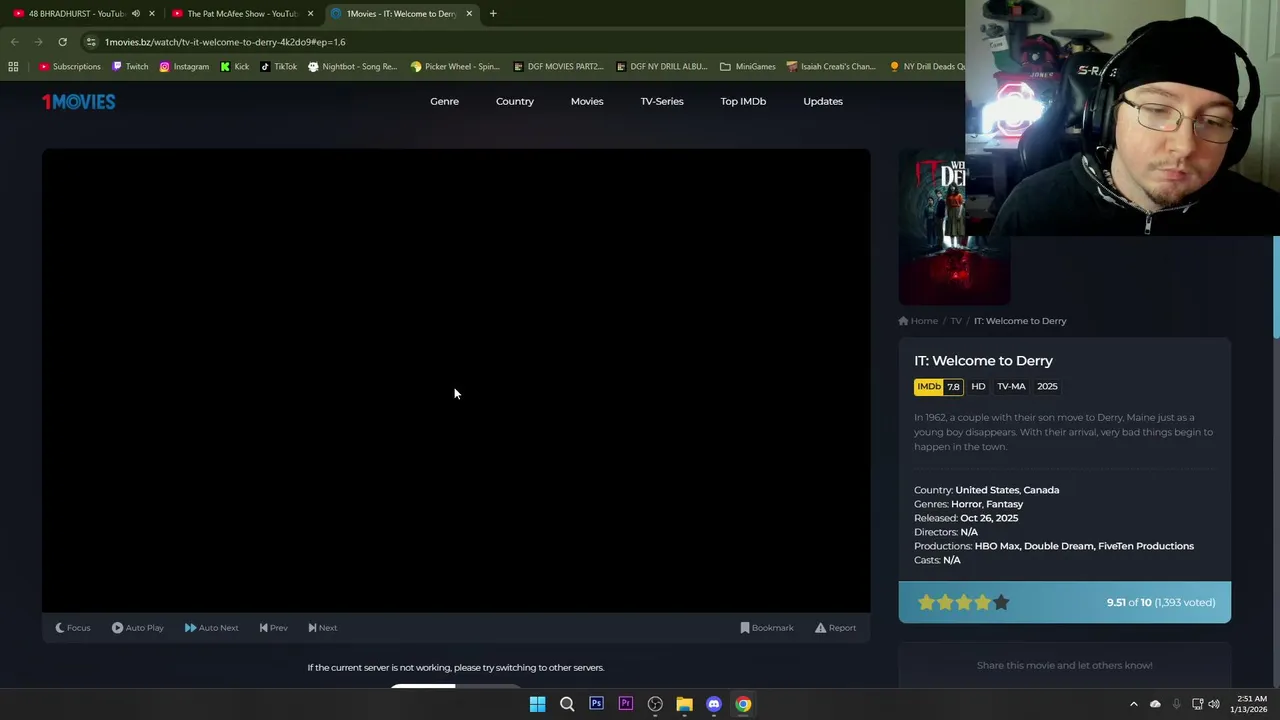Screen dimensions: 1280x720
Task: Toggle Focus mode under the player
Action: [x=72, y=628]
